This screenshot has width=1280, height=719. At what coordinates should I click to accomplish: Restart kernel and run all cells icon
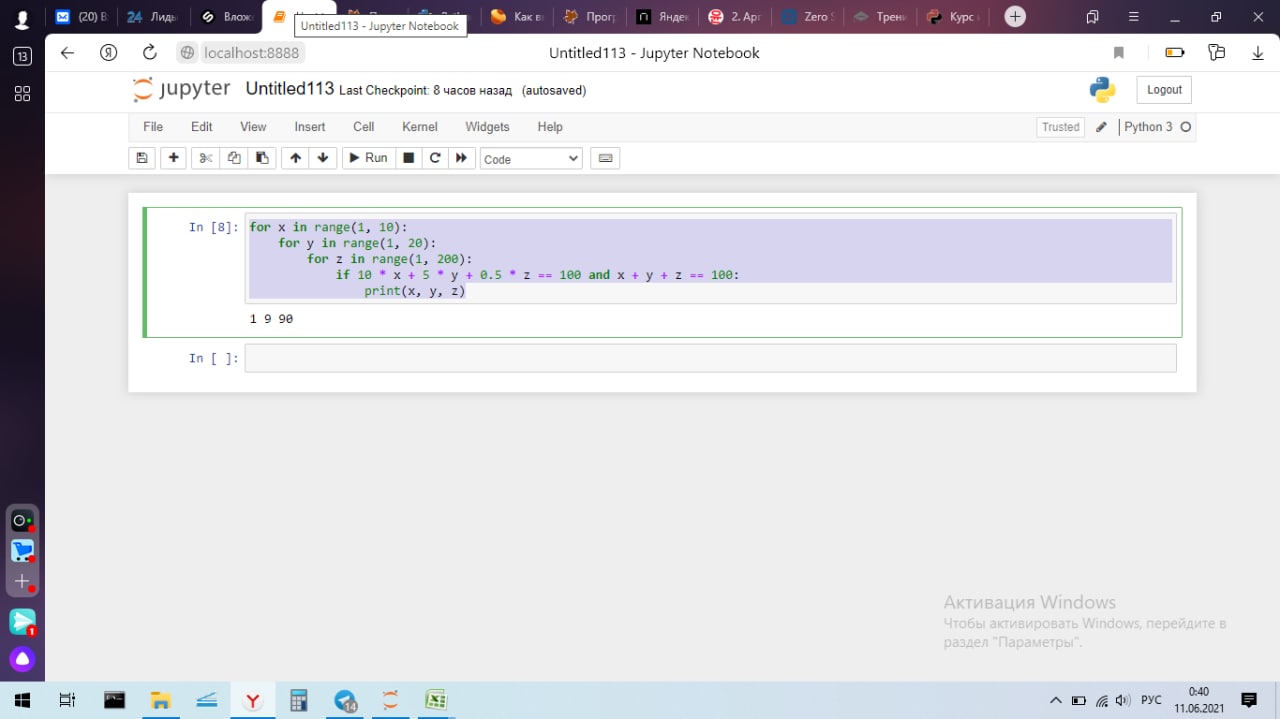pyautogui.click(x=461, y=158)
